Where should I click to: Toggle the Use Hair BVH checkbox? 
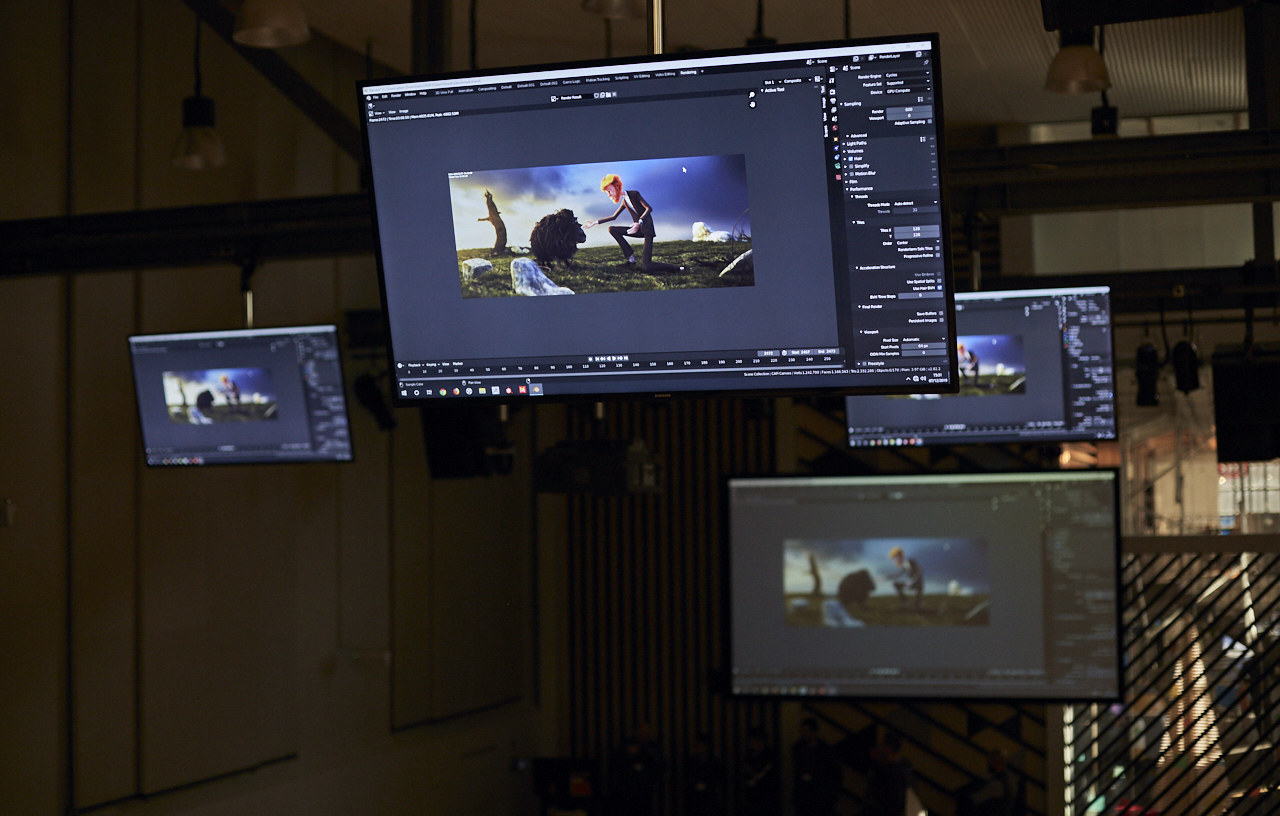click(939, 286)
